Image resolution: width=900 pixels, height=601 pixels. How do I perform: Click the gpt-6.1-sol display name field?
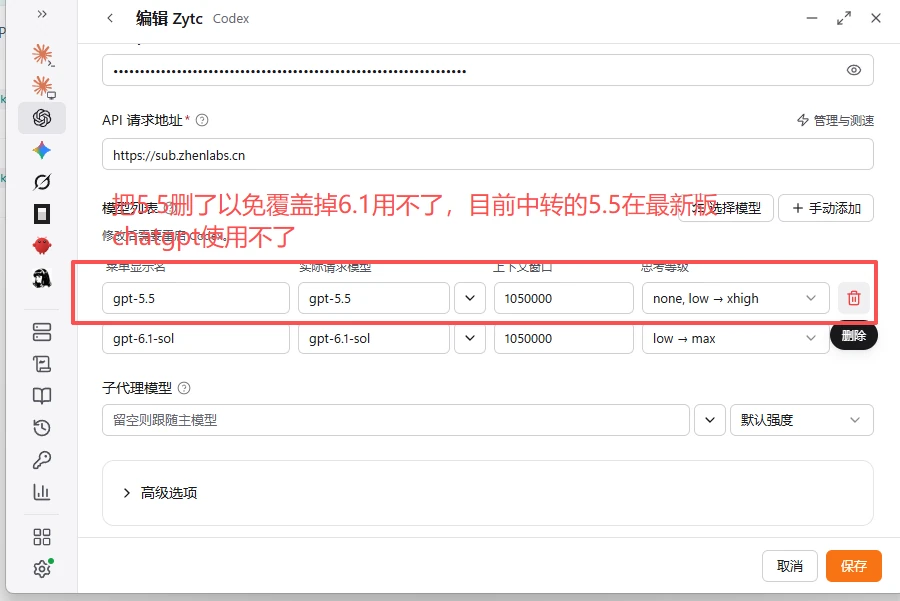[196, 338]
